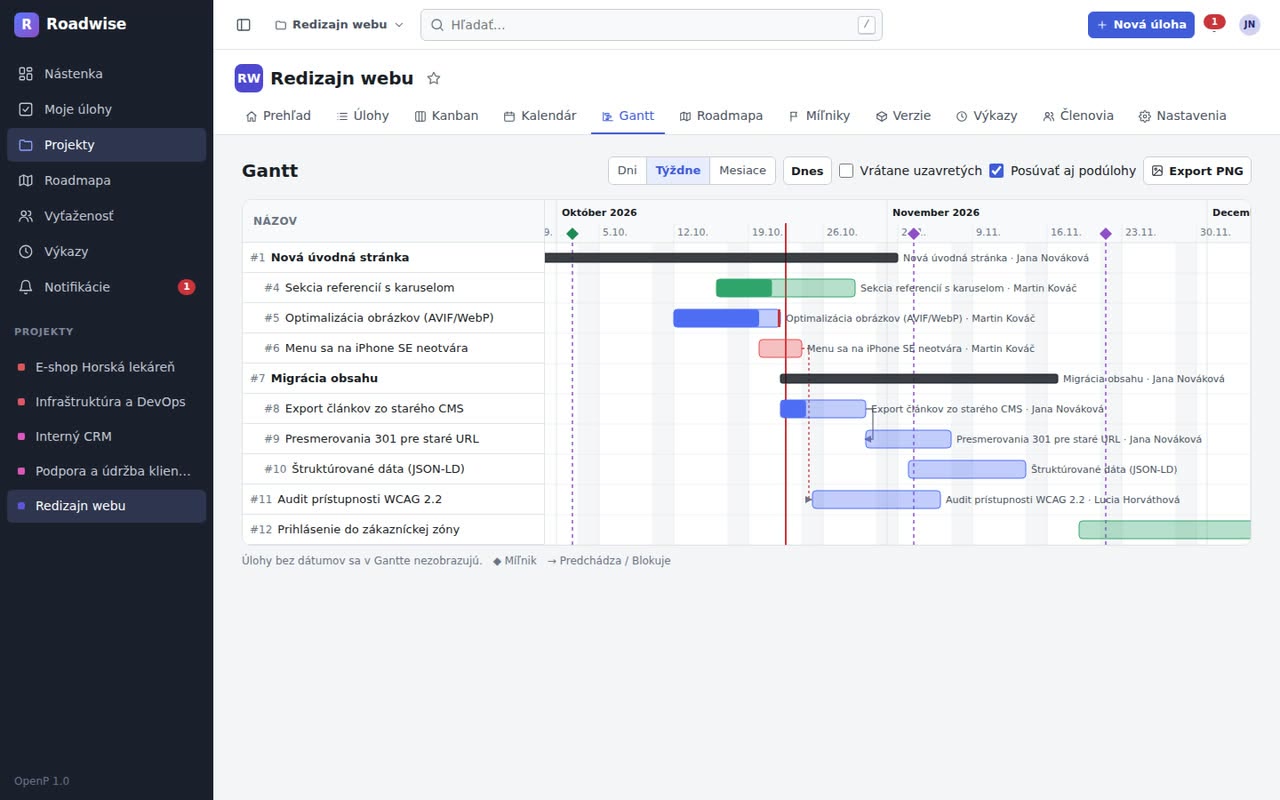Switch to the Kalendár tab

tap(540, 116)
